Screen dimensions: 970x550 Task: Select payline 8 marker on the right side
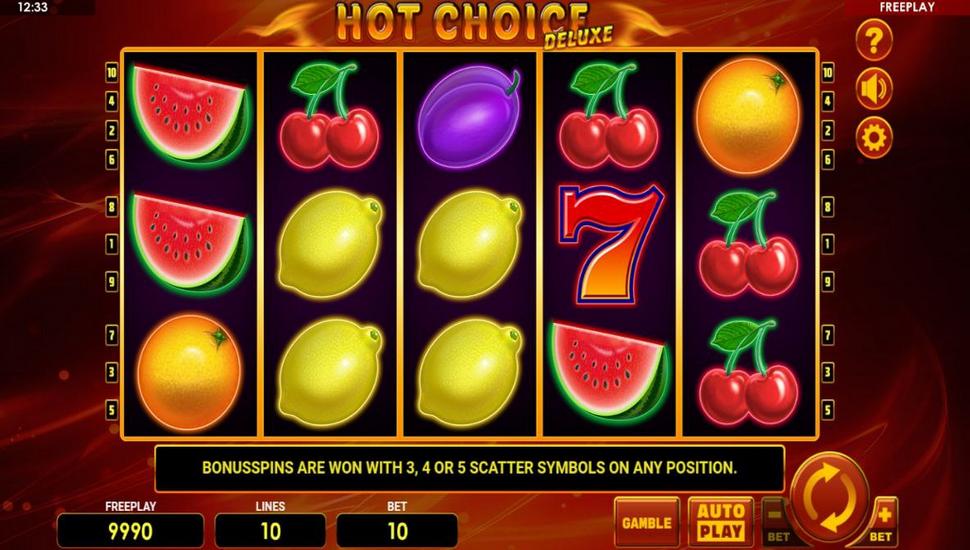pyautogui.click(x=828, y=207)
